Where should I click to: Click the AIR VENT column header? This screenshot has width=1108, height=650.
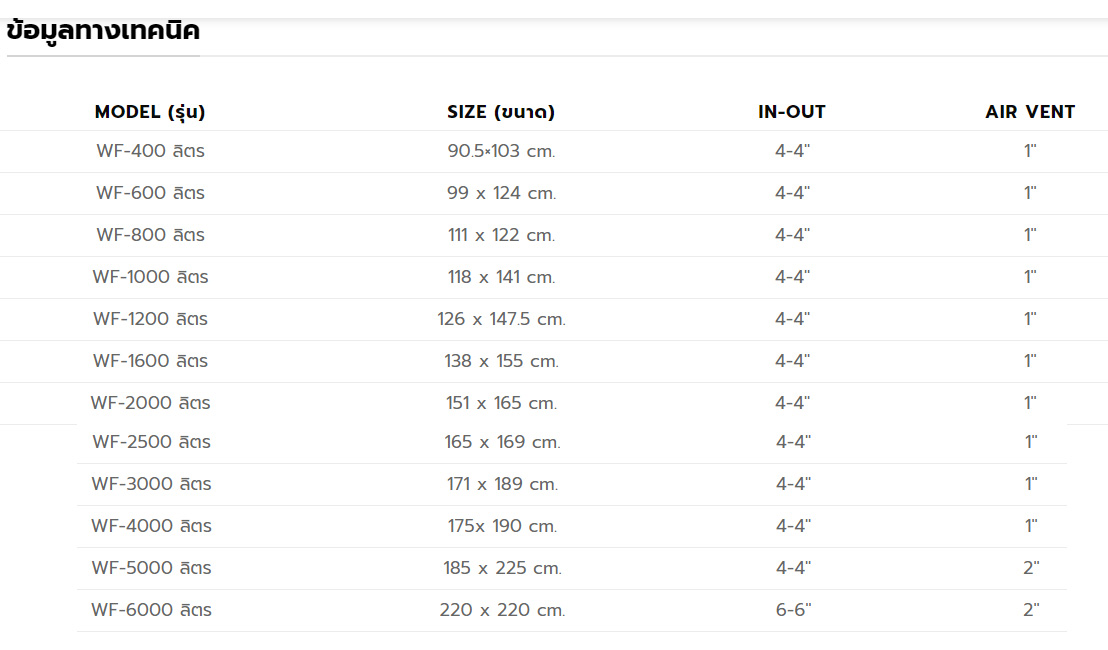pyautogui.click(x=1030, y=112)
